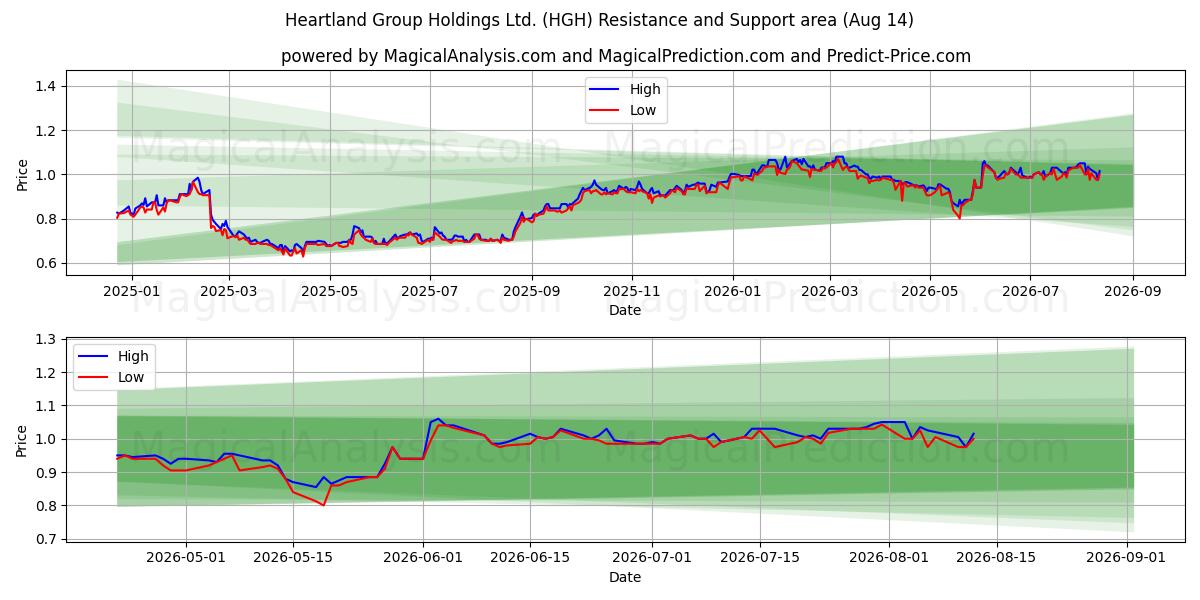The width and height of the screenshot is (1200, 600).
Task: Click the '2026-07-15' x-axis label in bottom chart
Action: click(x=759, y=557)
